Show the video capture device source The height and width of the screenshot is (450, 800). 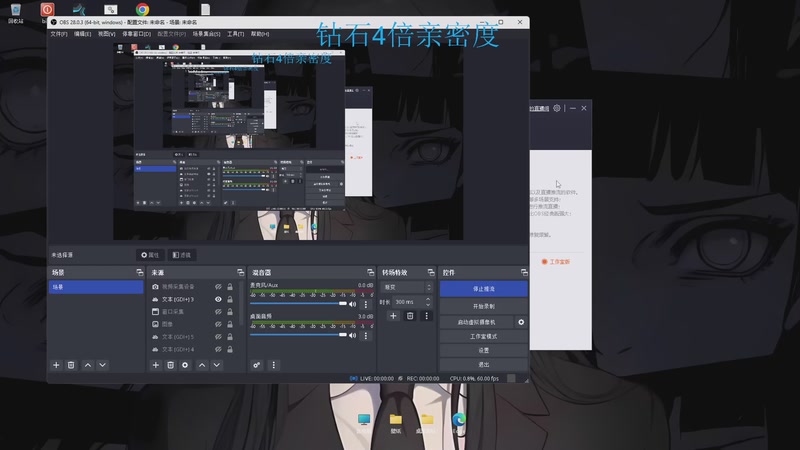(x=218, y=287)
